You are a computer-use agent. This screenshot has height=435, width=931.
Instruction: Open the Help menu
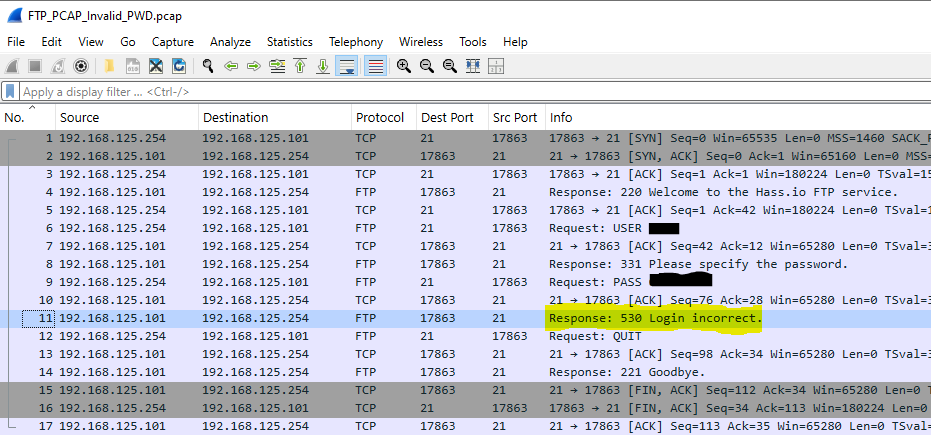tap(515, 42)
